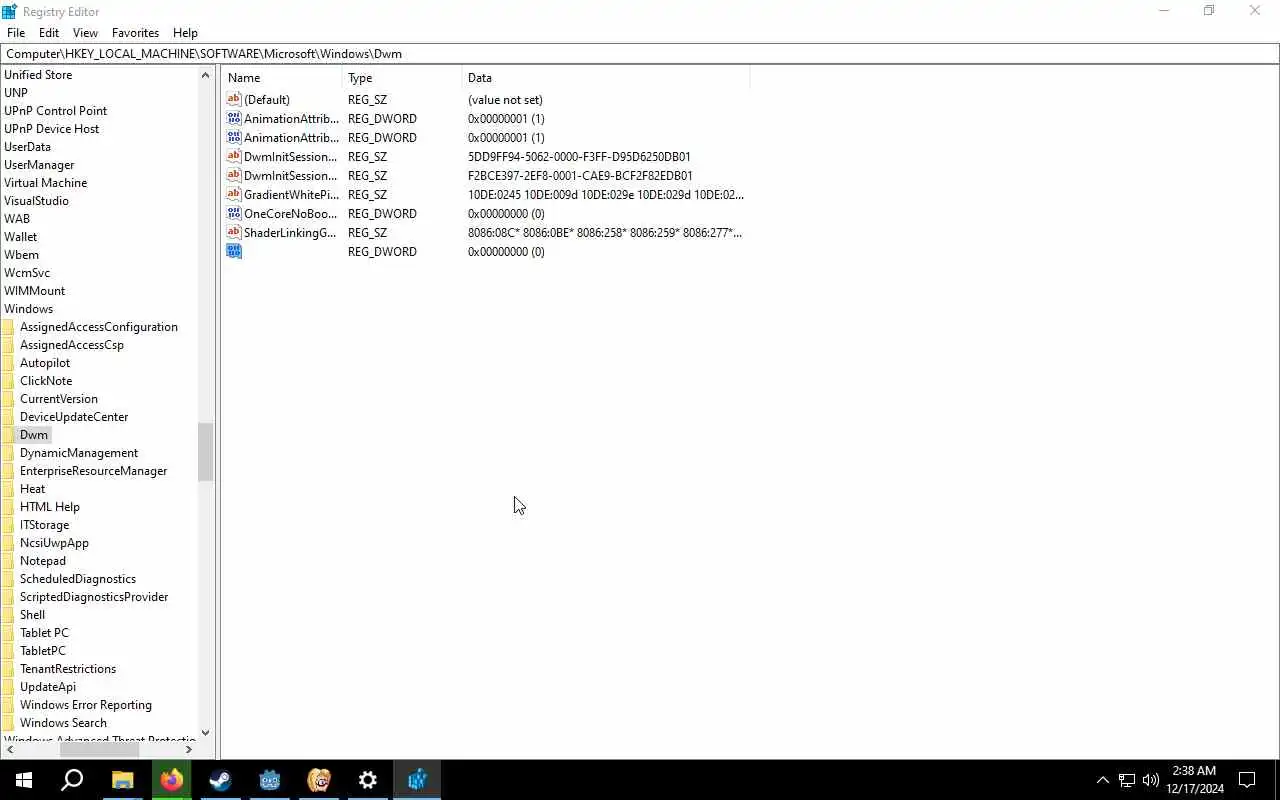Open the Action Center notifications icon
1280x800 pixels.
1247,780
